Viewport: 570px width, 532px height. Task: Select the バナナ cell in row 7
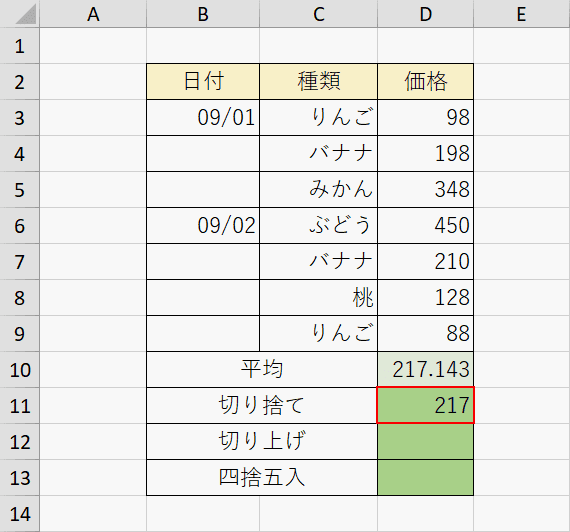pyautogui.click(x=318, y=262)
